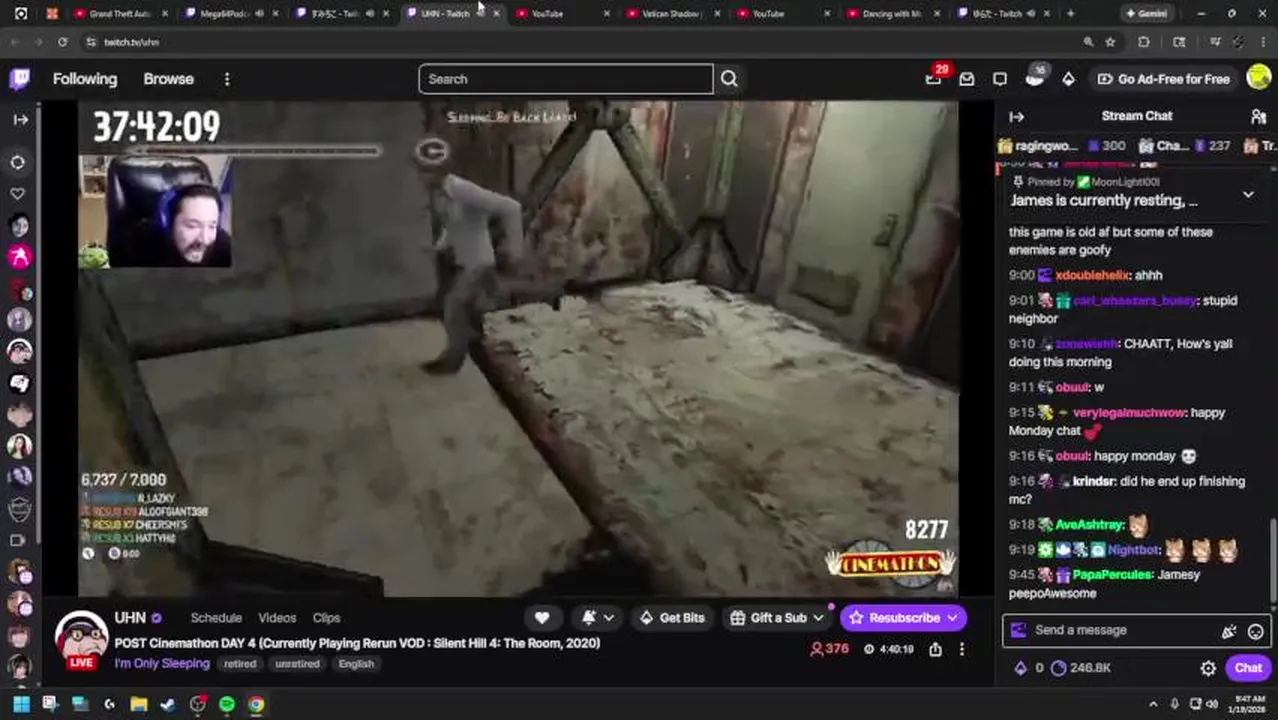Click the magnifier search button
This screenshot has width=1278, height=720.
coord(729,79)
